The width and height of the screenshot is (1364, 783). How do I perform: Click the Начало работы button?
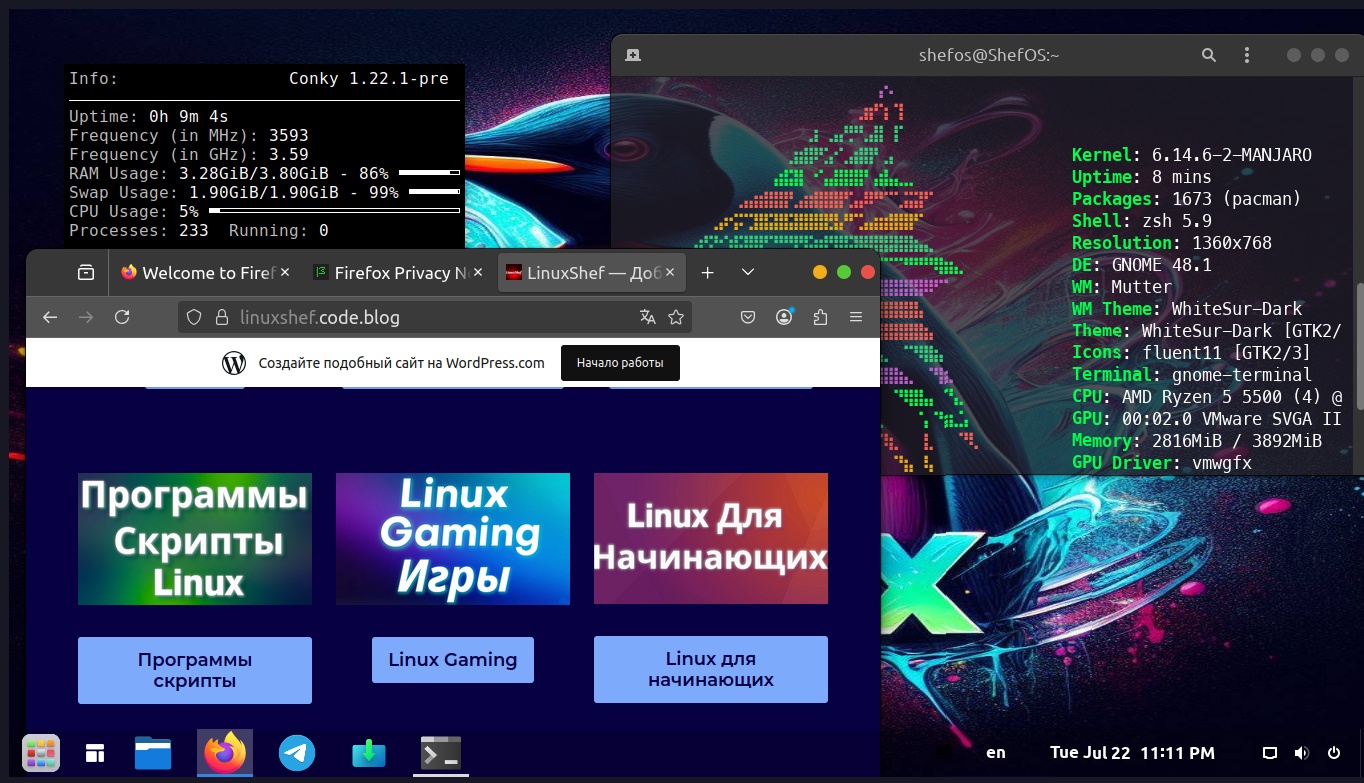(620, 363)
